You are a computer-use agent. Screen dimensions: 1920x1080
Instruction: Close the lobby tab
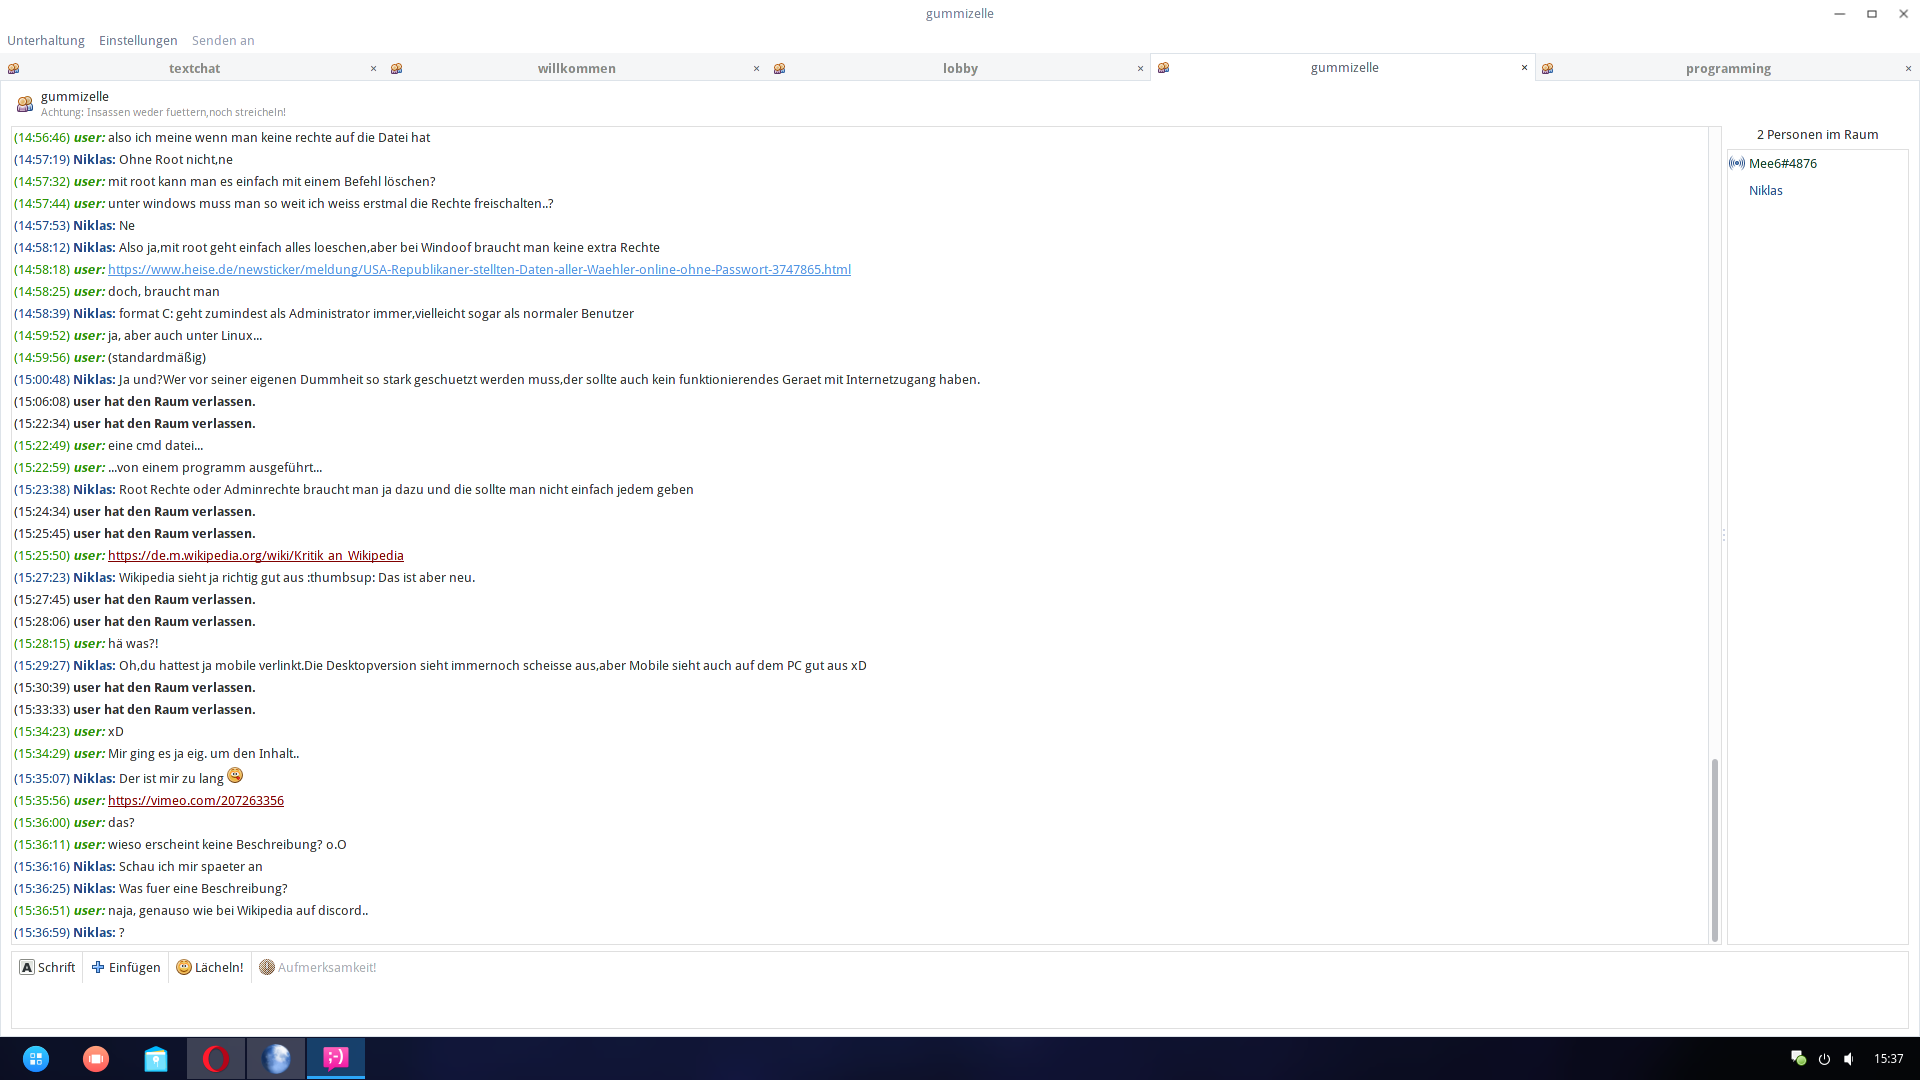(x=1140, y=68)
